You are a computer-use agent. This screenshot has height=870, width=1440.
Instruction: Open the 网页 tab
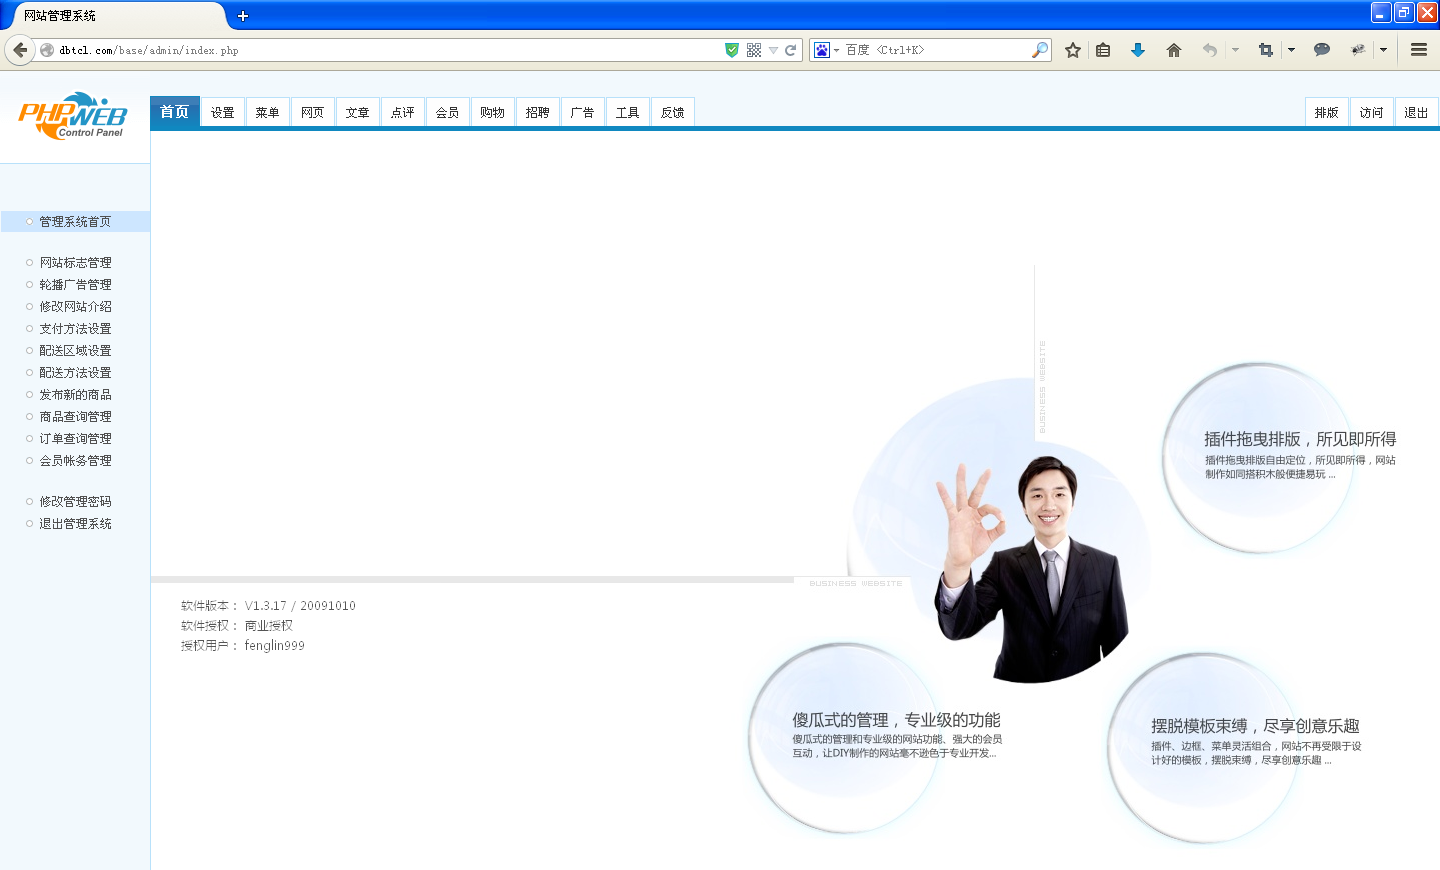(x=313, y=112)
